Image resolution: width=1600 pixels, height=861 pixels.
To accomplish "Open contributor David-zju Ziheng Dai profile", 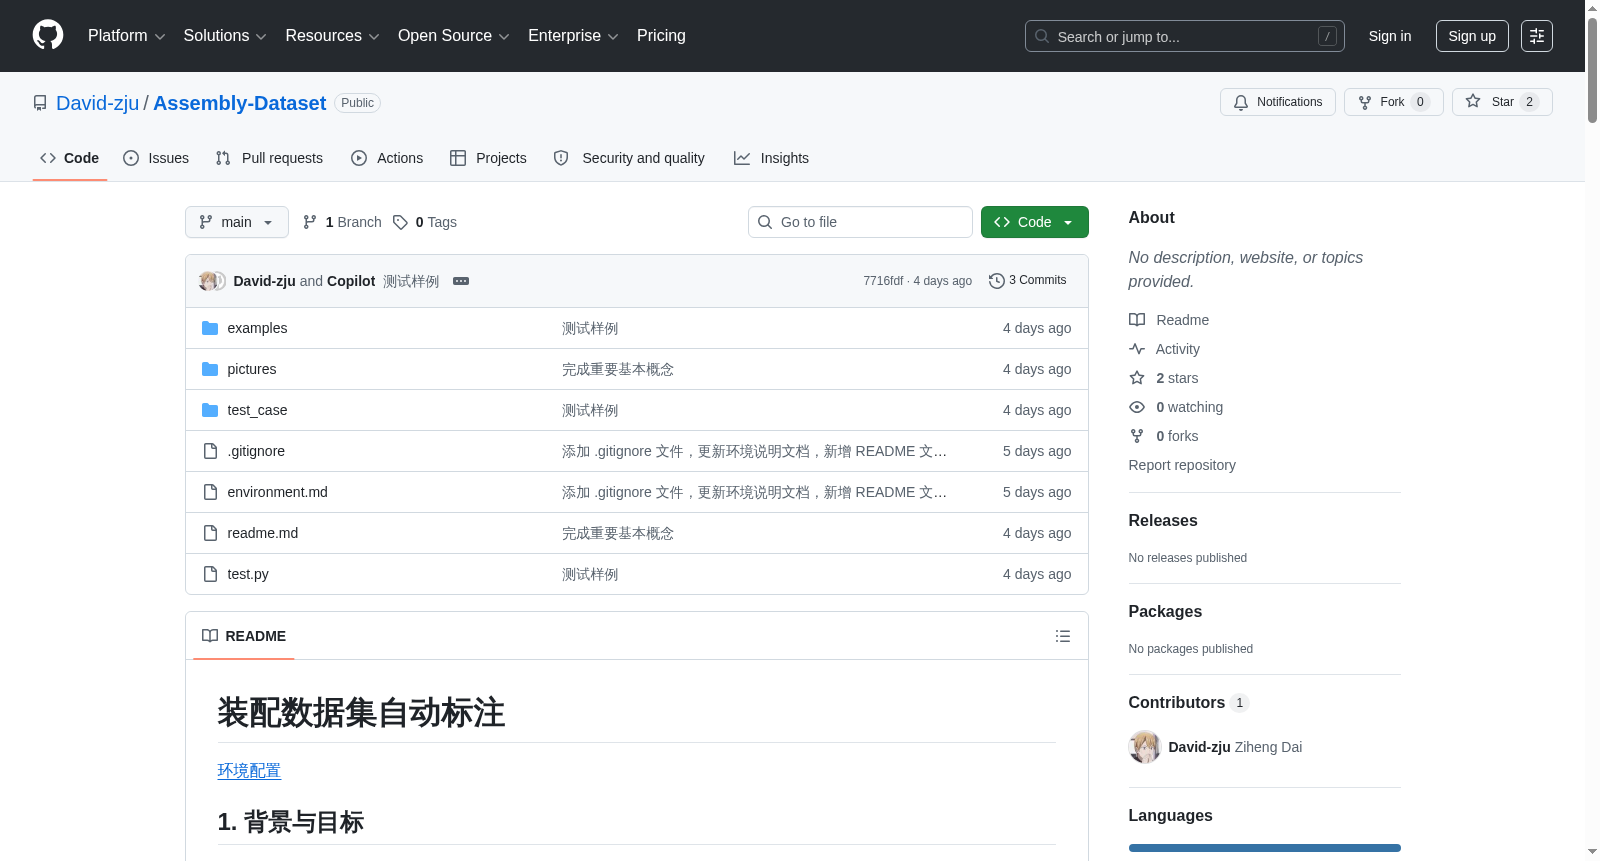I will coord(1235,747).
